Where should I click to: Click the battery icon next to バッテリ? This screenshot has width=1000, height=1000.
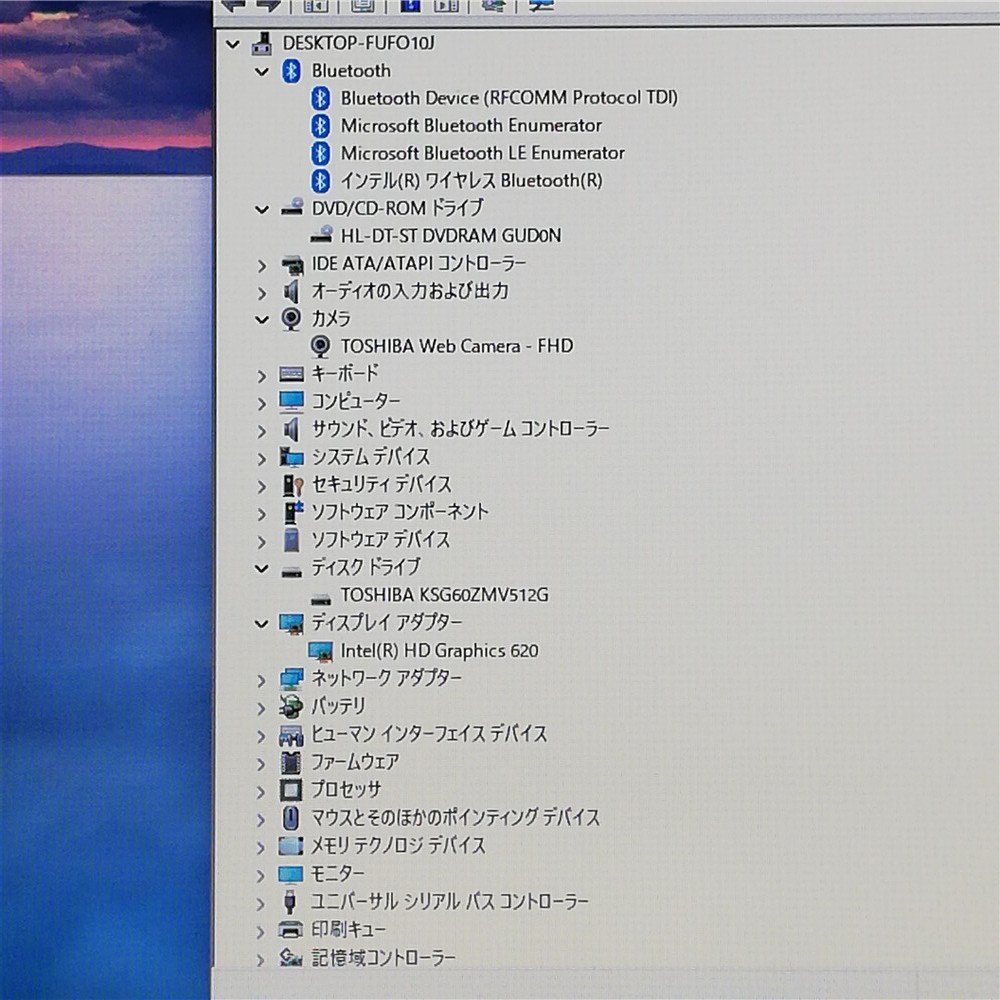click(292, 706)
